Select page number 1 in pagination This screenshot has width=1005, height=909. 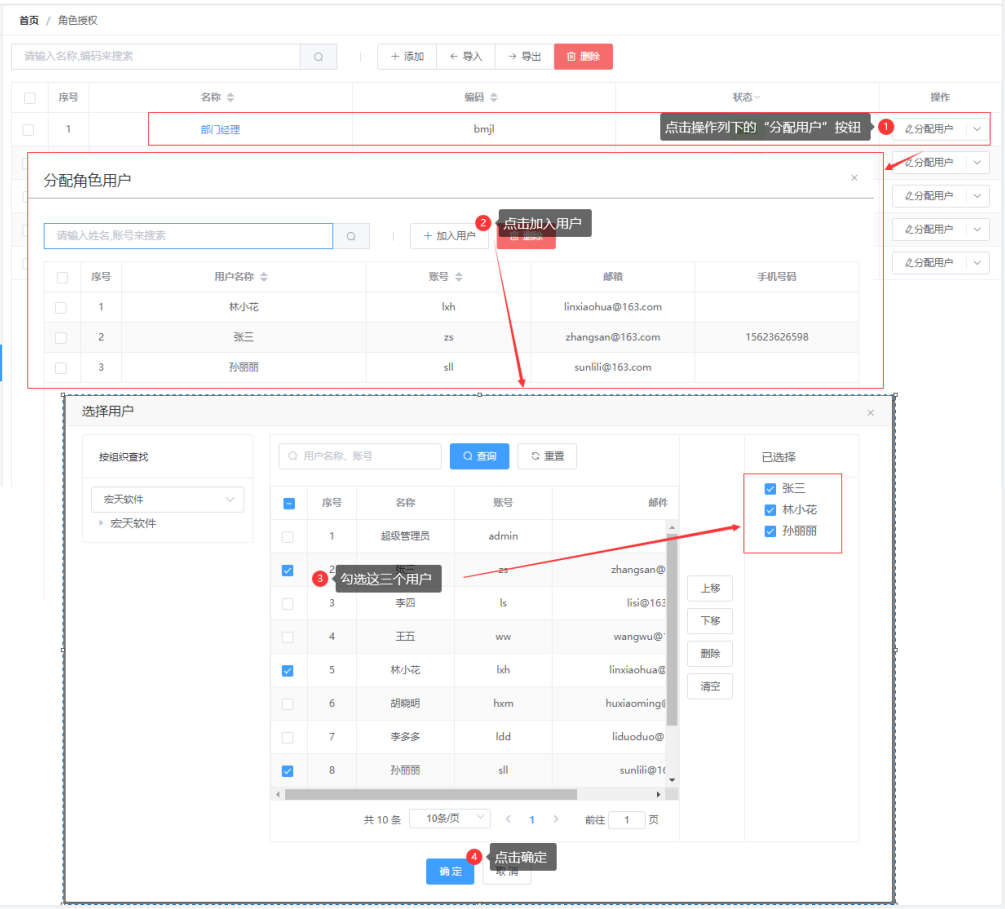click(x=531, y=819)
